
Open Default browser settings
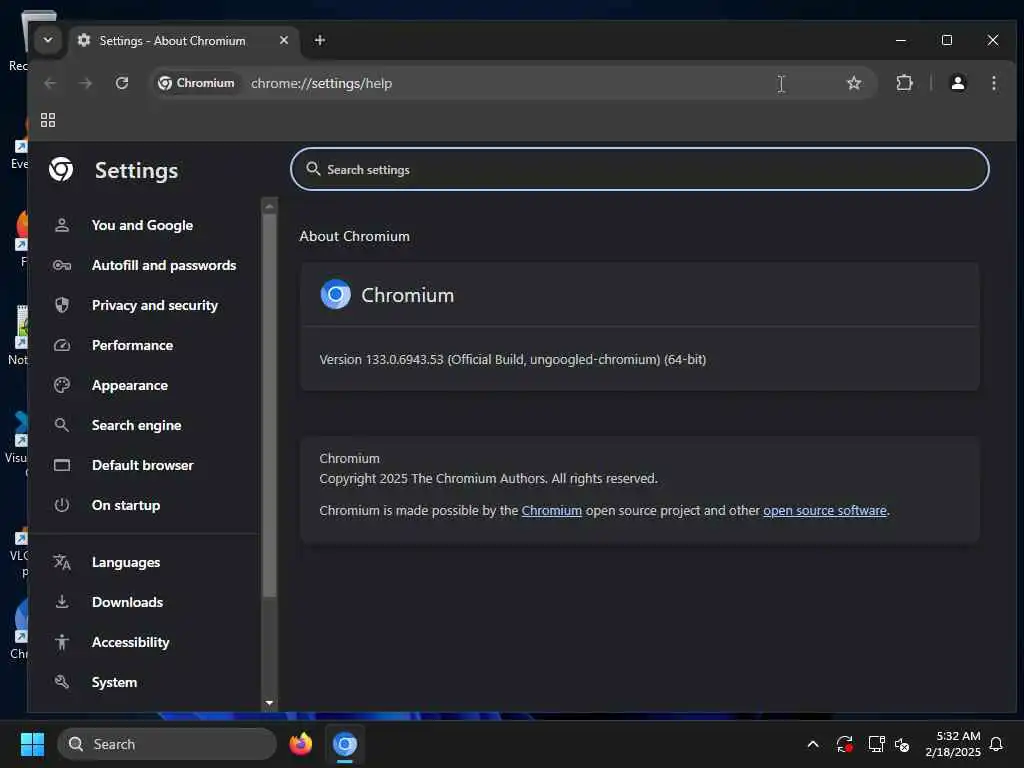point(144,465)
